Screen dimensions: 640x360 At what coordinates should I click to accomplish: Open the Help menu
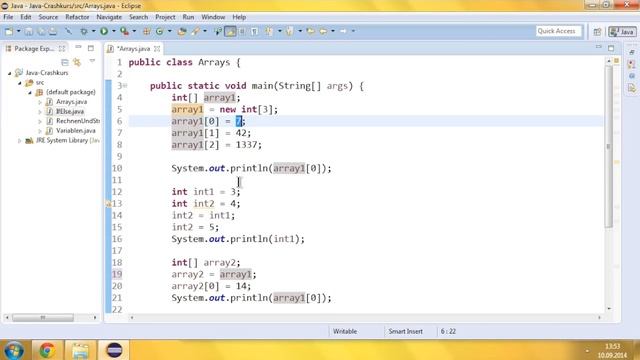[x=239, y=17]
